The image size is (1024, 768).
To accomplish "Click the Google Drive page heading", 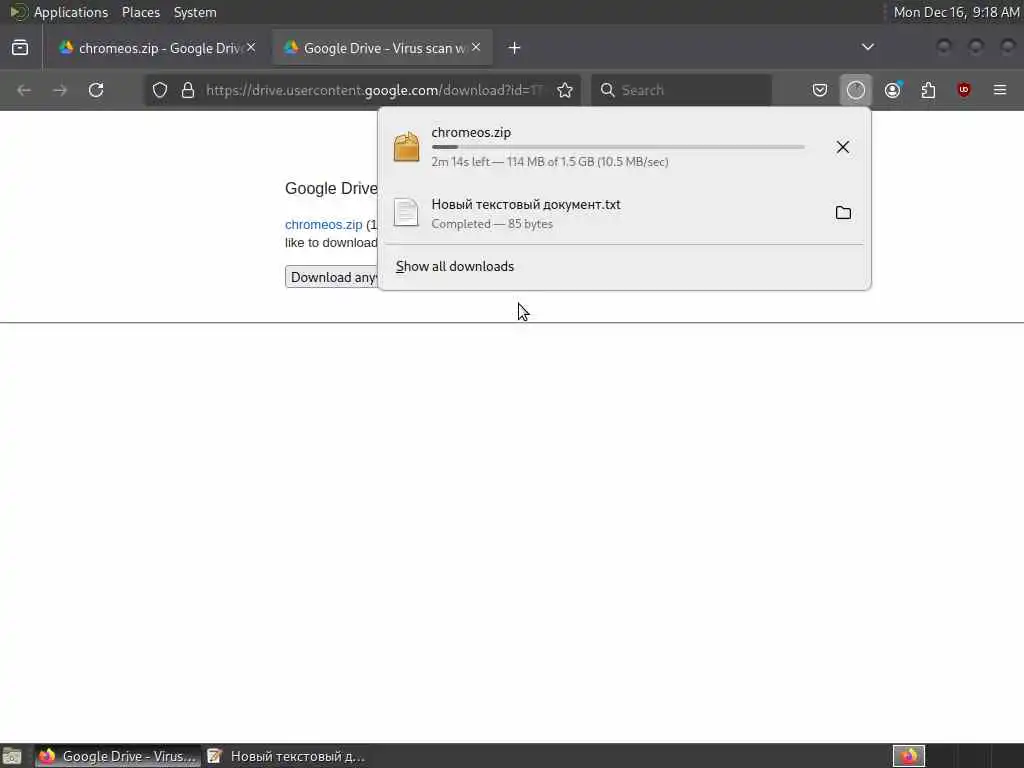I will click(331, 188).
